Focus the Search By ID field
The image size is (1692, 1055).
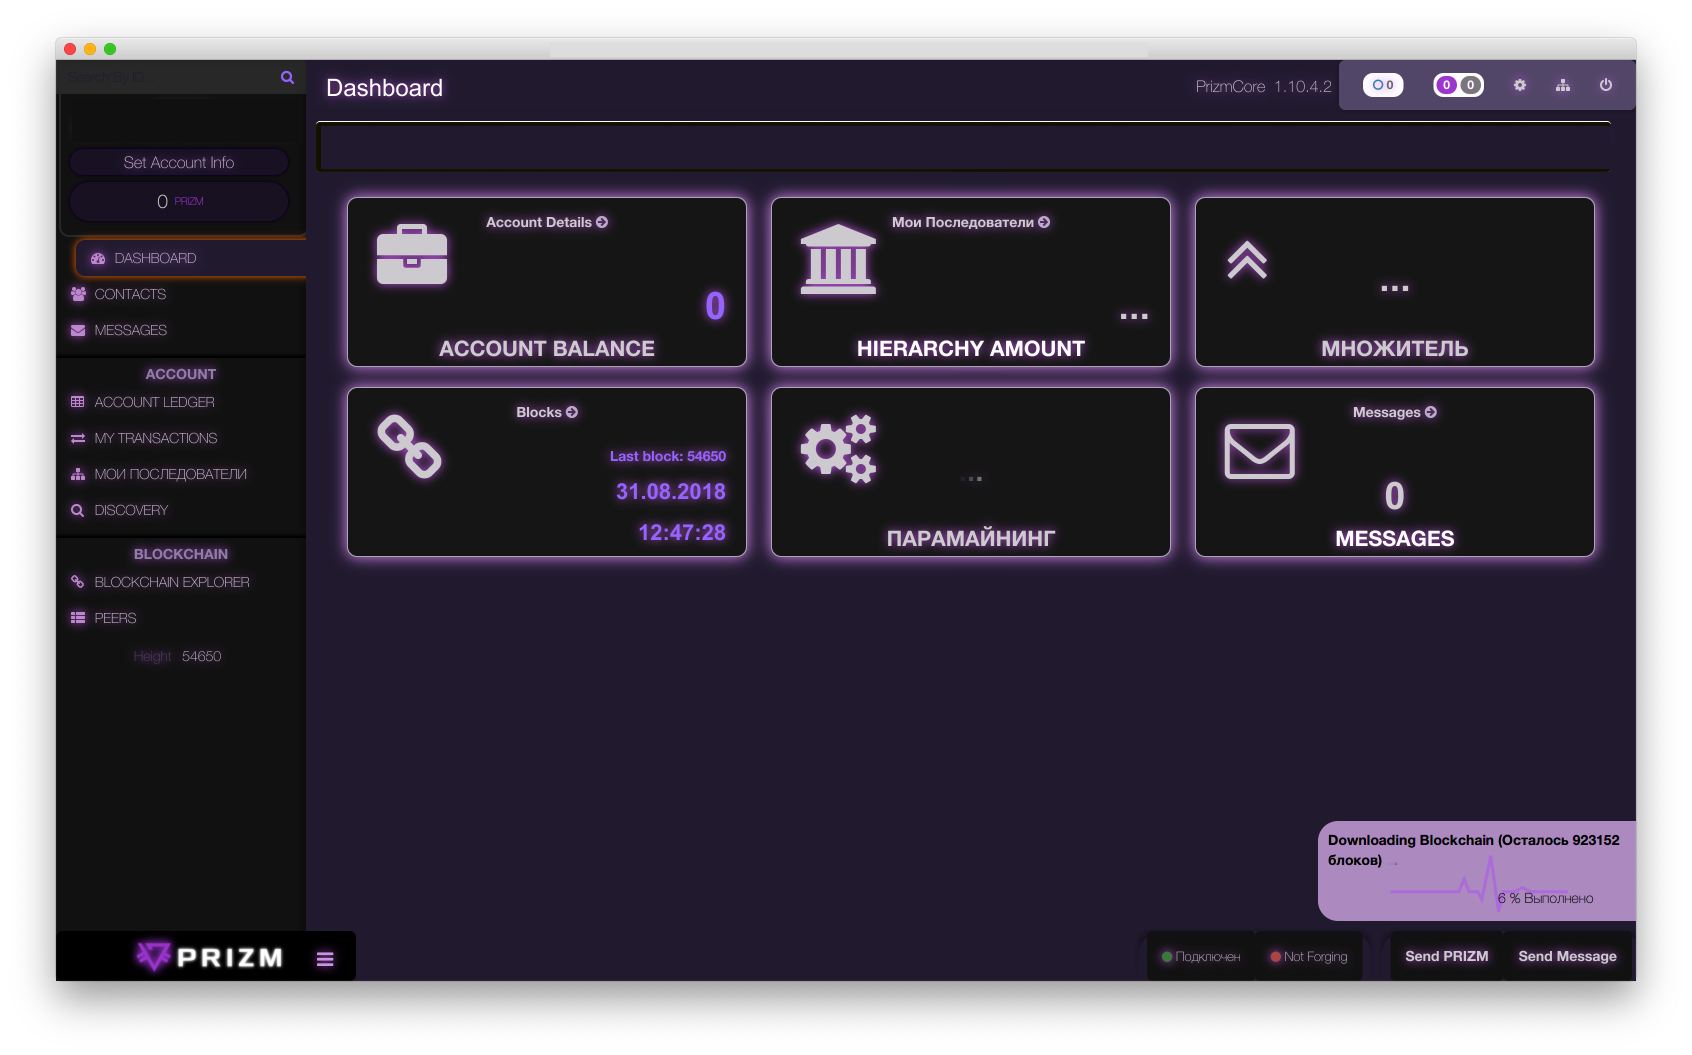point(170,77)
